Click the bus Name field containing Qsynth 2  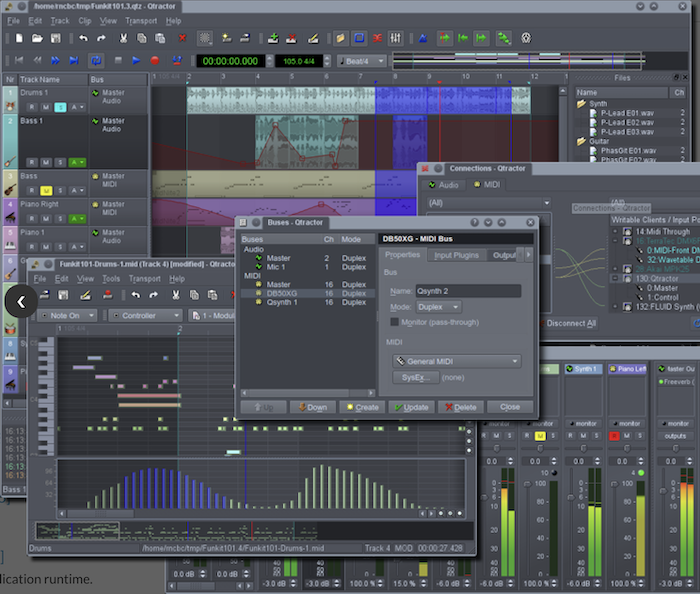467,291
